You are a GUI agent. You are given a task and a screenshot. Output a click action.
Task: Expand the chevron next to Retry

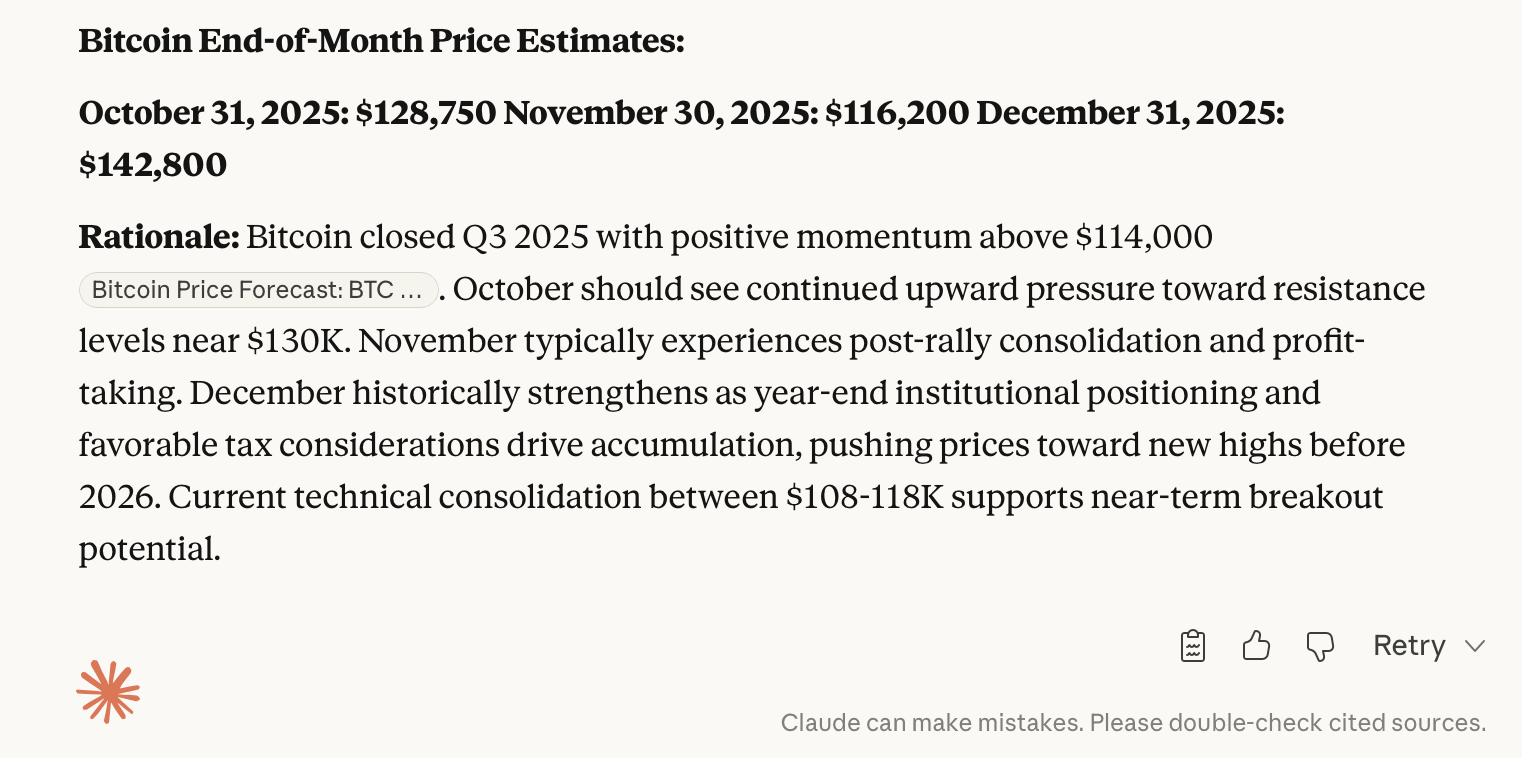click(x=1475, y=646)
